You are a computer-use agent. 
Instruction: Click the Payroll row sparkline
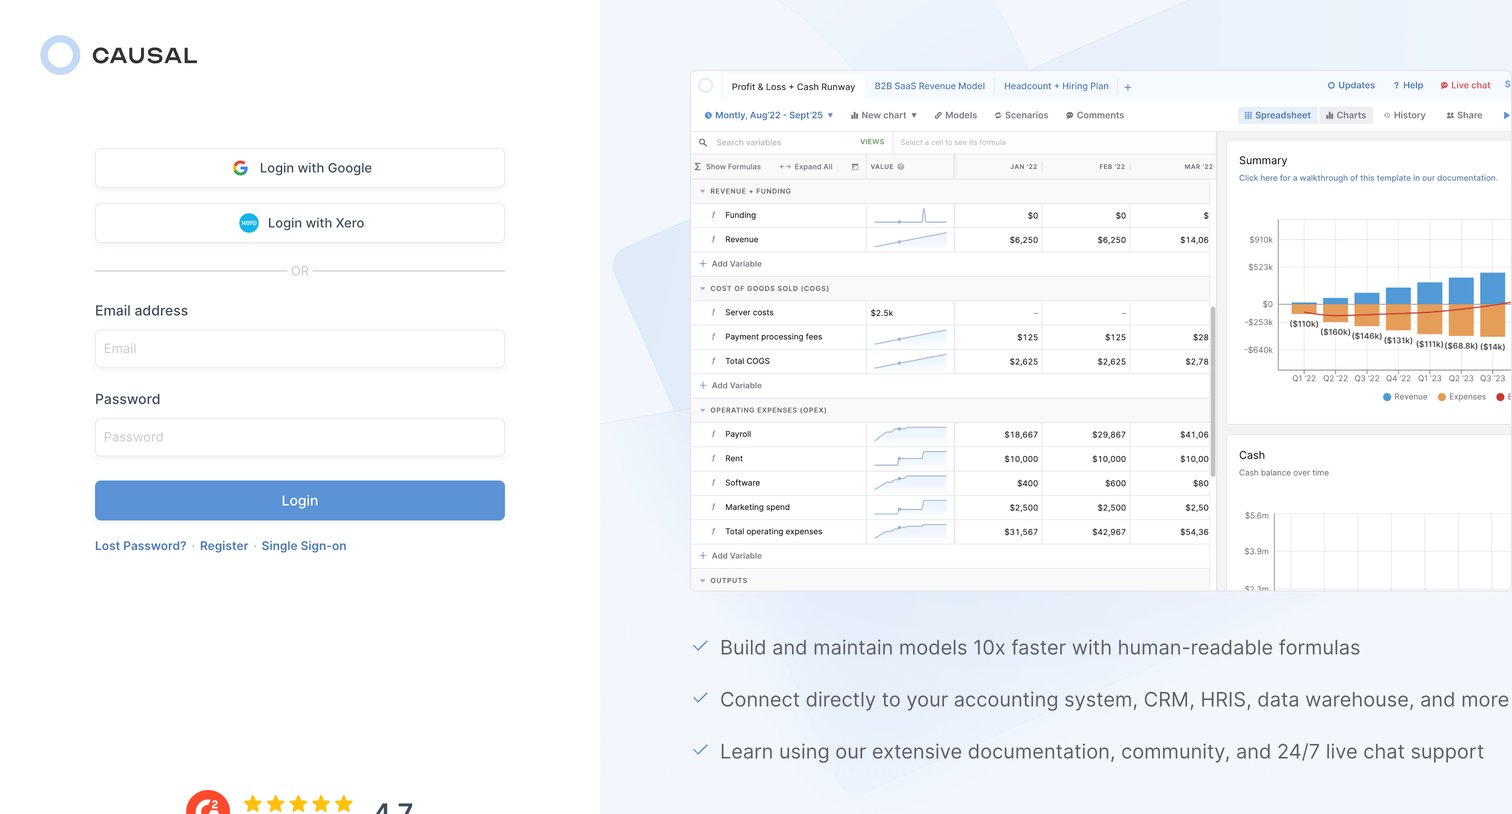[910, 434]
